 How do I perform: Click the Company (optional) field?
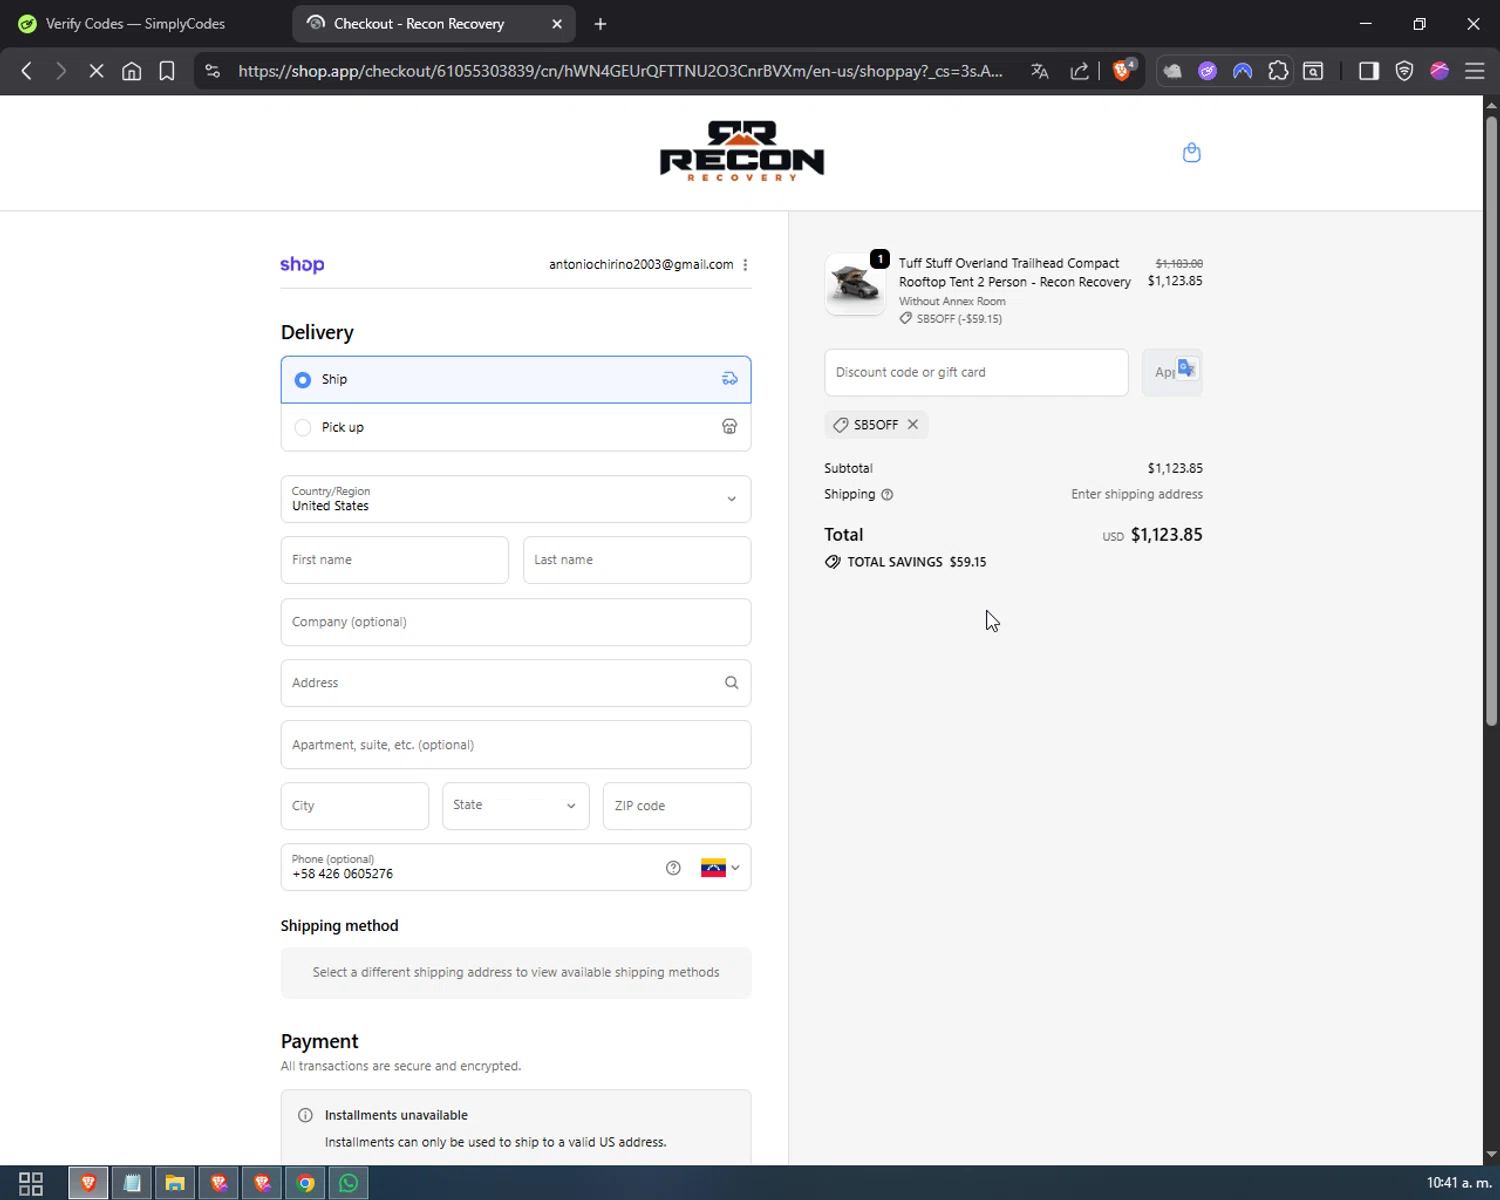(x=516, y=622)
